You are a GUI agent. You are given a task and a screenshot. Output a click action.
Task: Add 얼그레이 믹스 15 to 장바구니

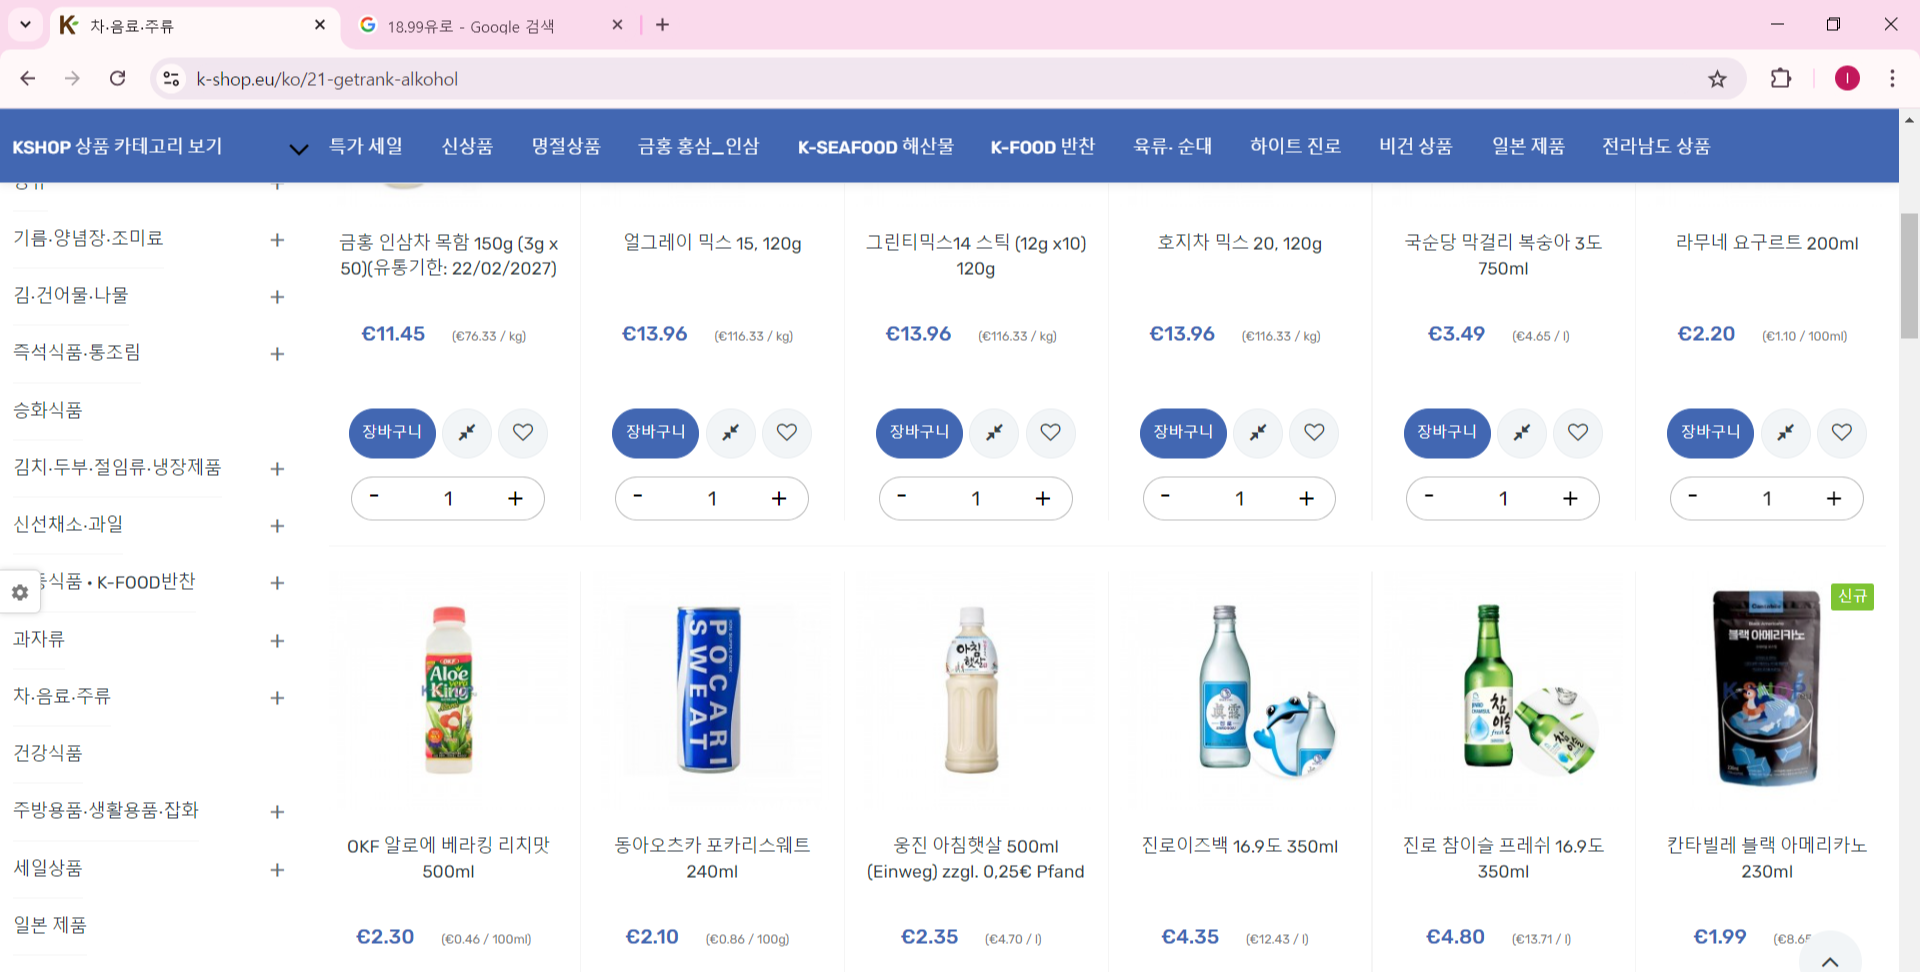coord(655,433)
